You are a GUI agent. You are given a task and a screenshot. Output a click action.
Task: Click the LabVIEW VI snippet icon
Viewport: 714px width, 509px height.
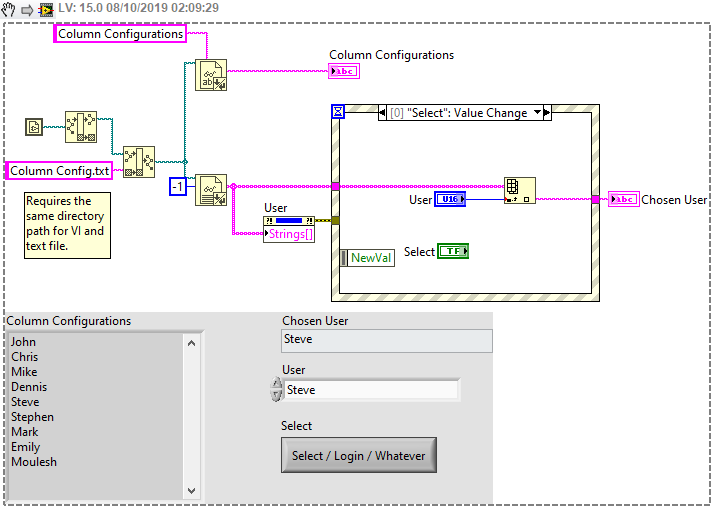[46, 10]
